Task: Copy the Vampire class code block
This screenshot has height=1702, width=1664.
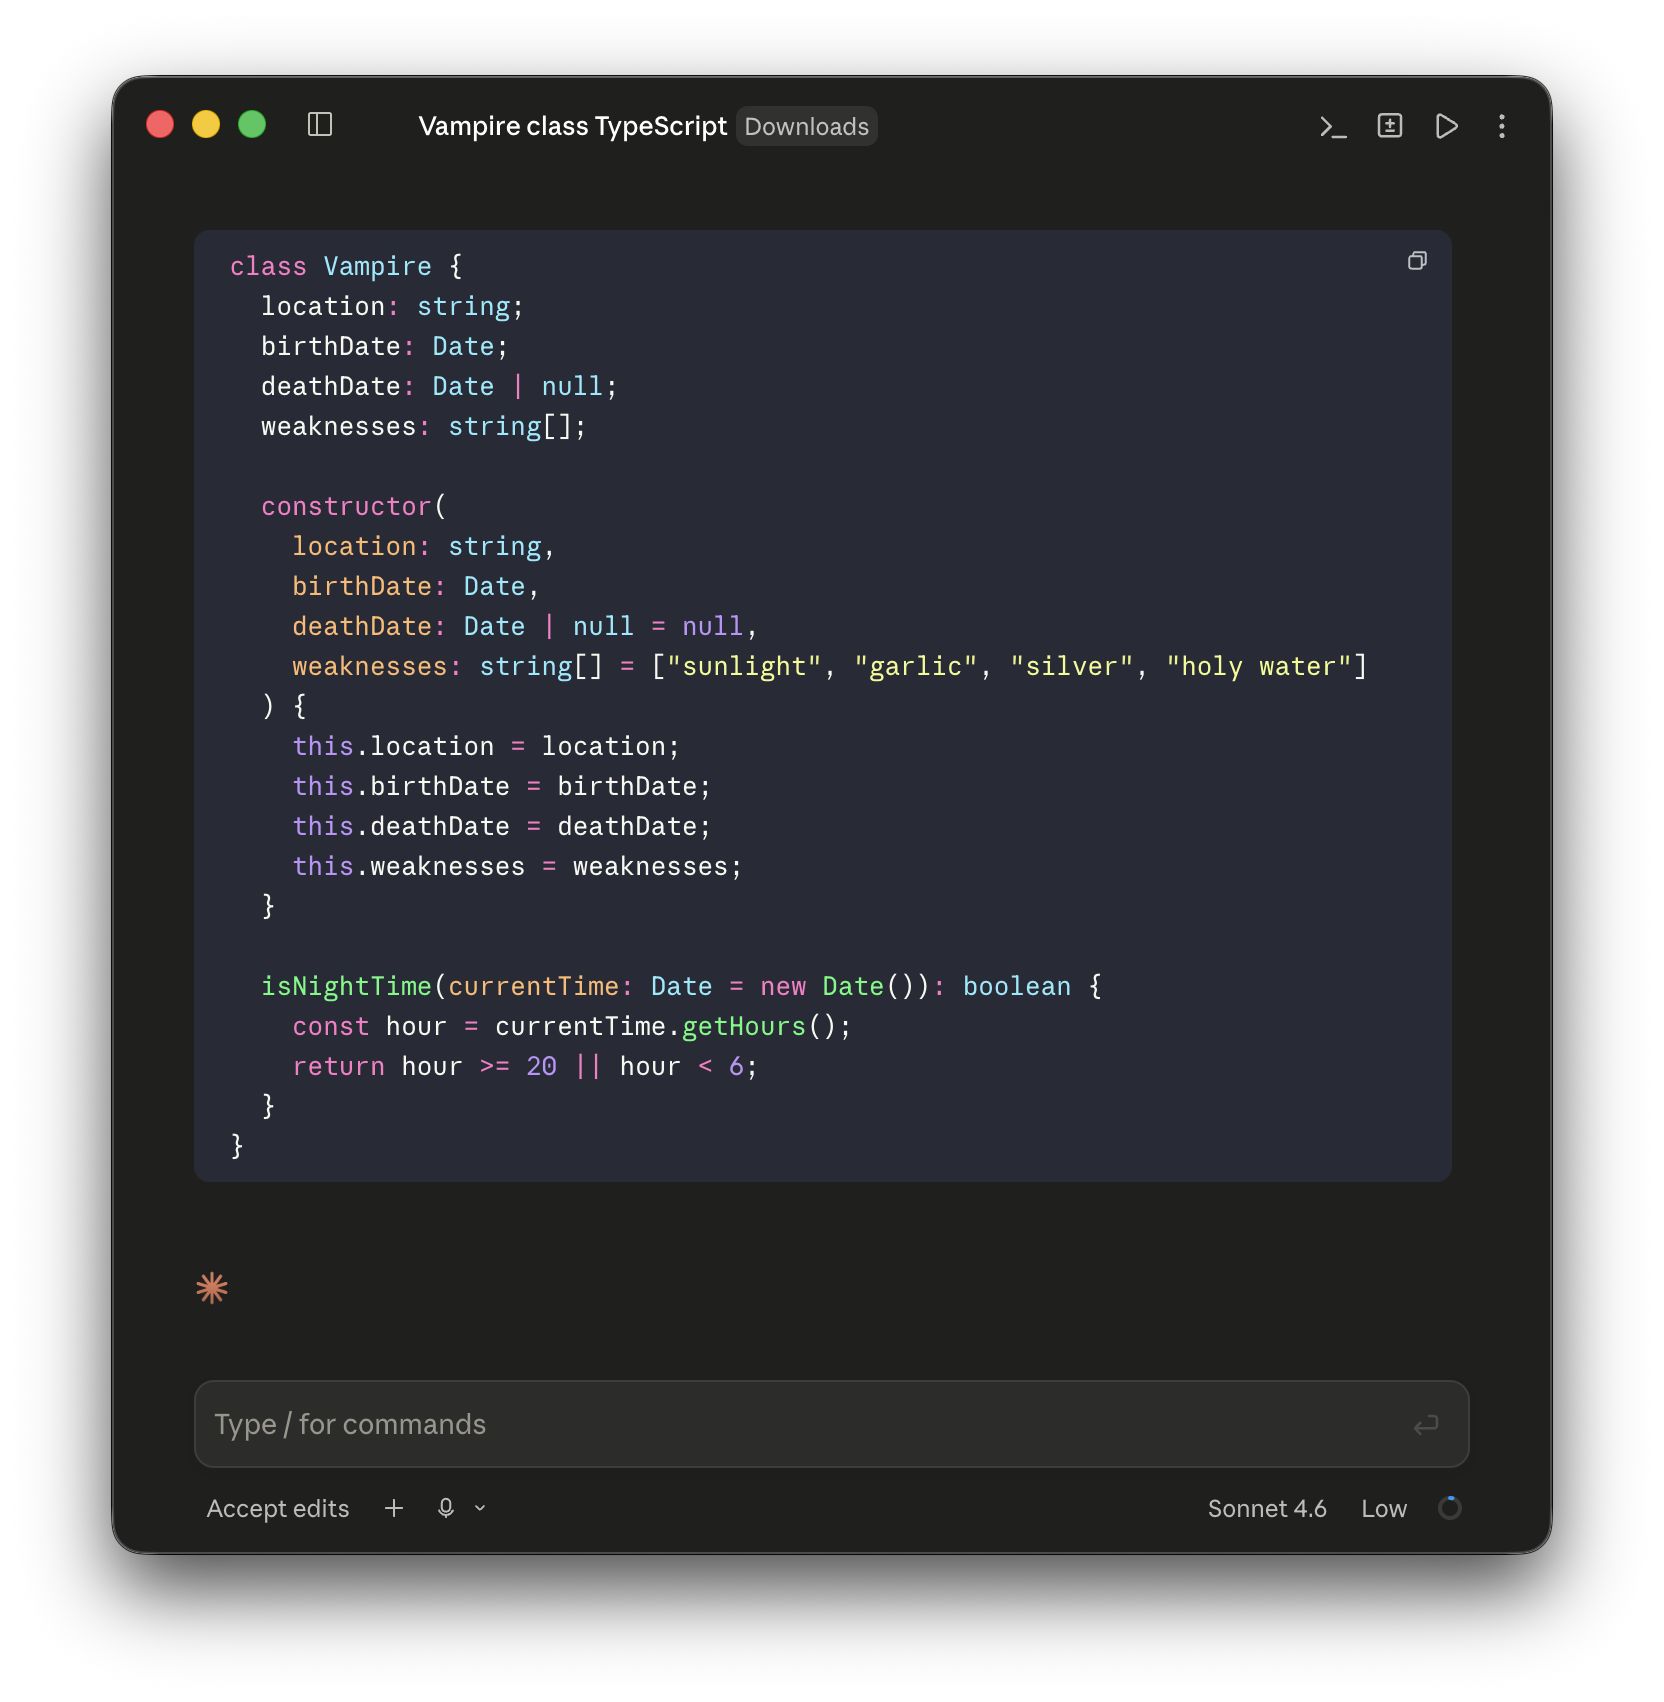Action: [1417, 261]
